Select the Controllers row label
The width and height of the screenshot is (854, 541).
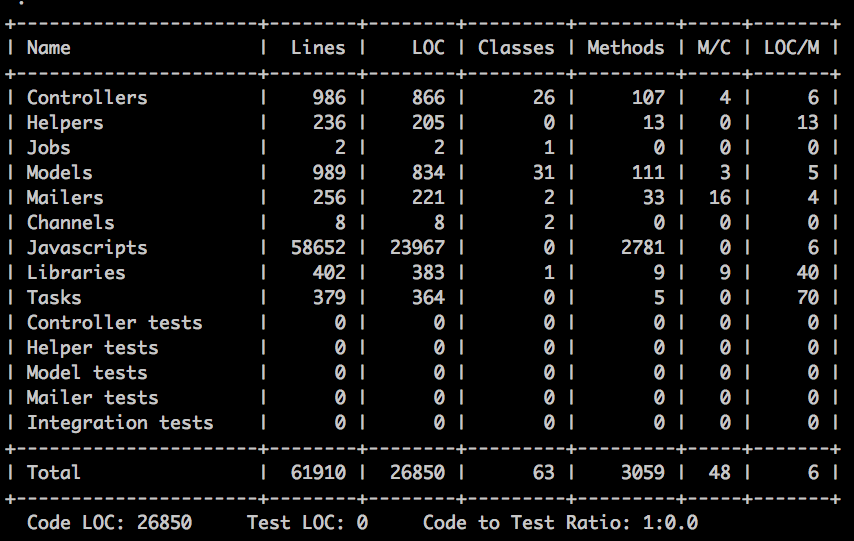pos(87,97)
